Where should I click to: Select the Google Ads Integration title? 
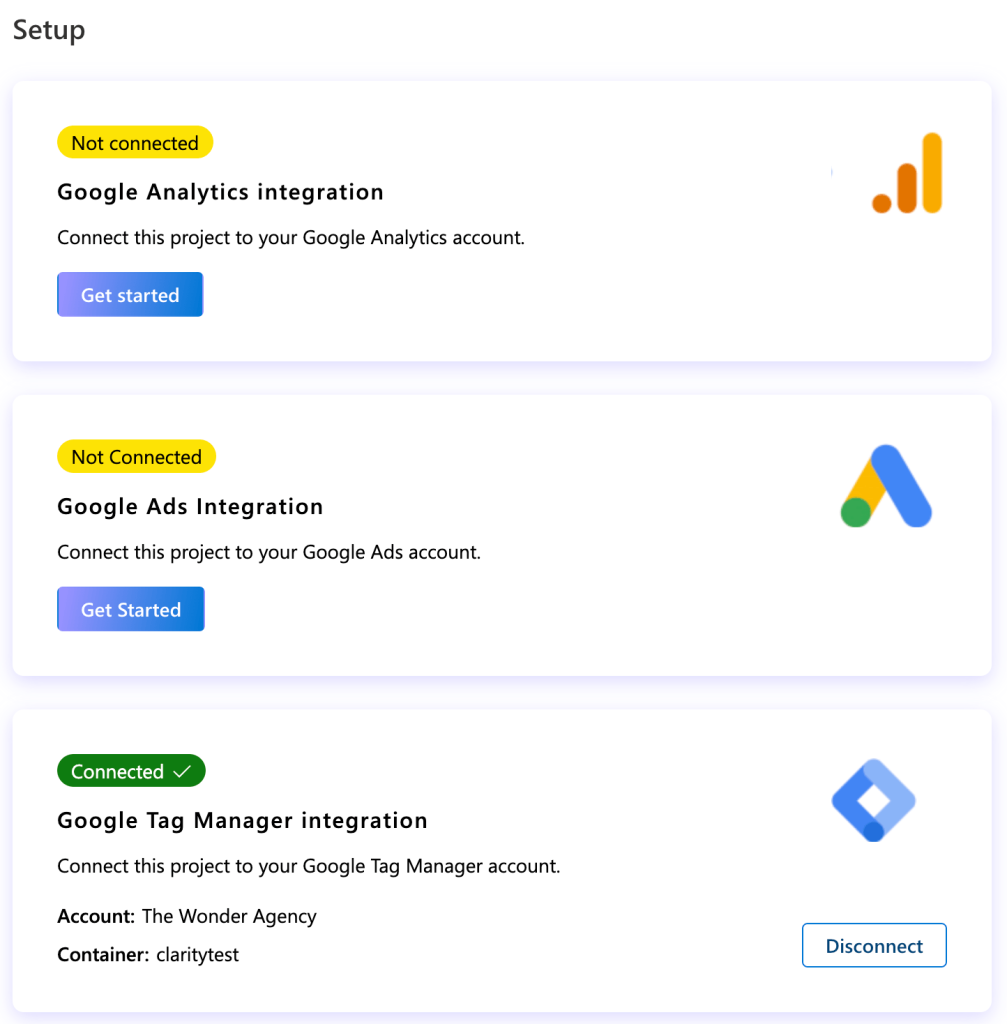[190, 507]
